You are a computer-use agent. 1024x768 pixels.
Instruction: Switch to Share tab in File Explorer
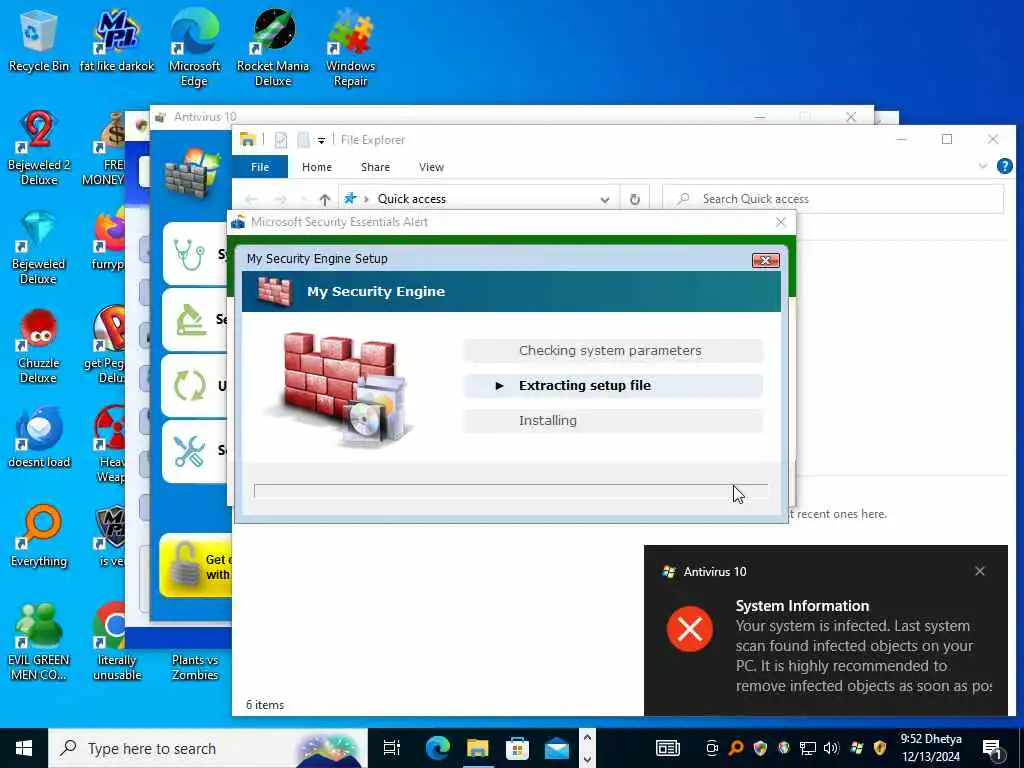tap(376, 167)
